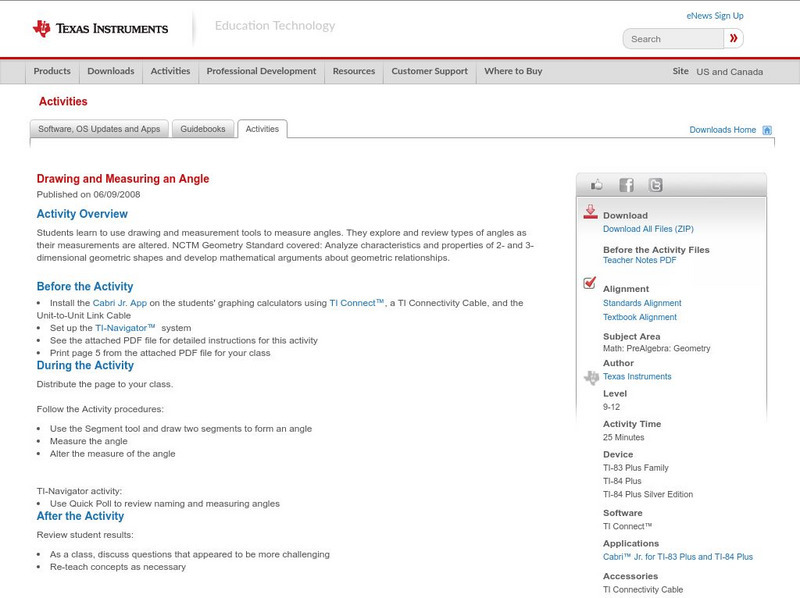
Task: Click the Math: PreAlgebra: Geometry subject text
Action: 657,348
